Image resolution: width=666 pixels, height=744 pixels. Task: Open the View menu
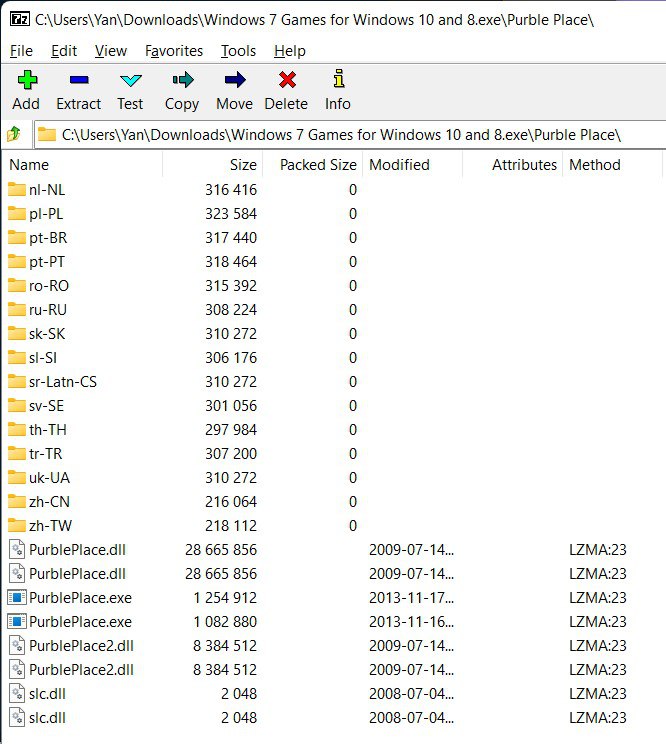111,51
